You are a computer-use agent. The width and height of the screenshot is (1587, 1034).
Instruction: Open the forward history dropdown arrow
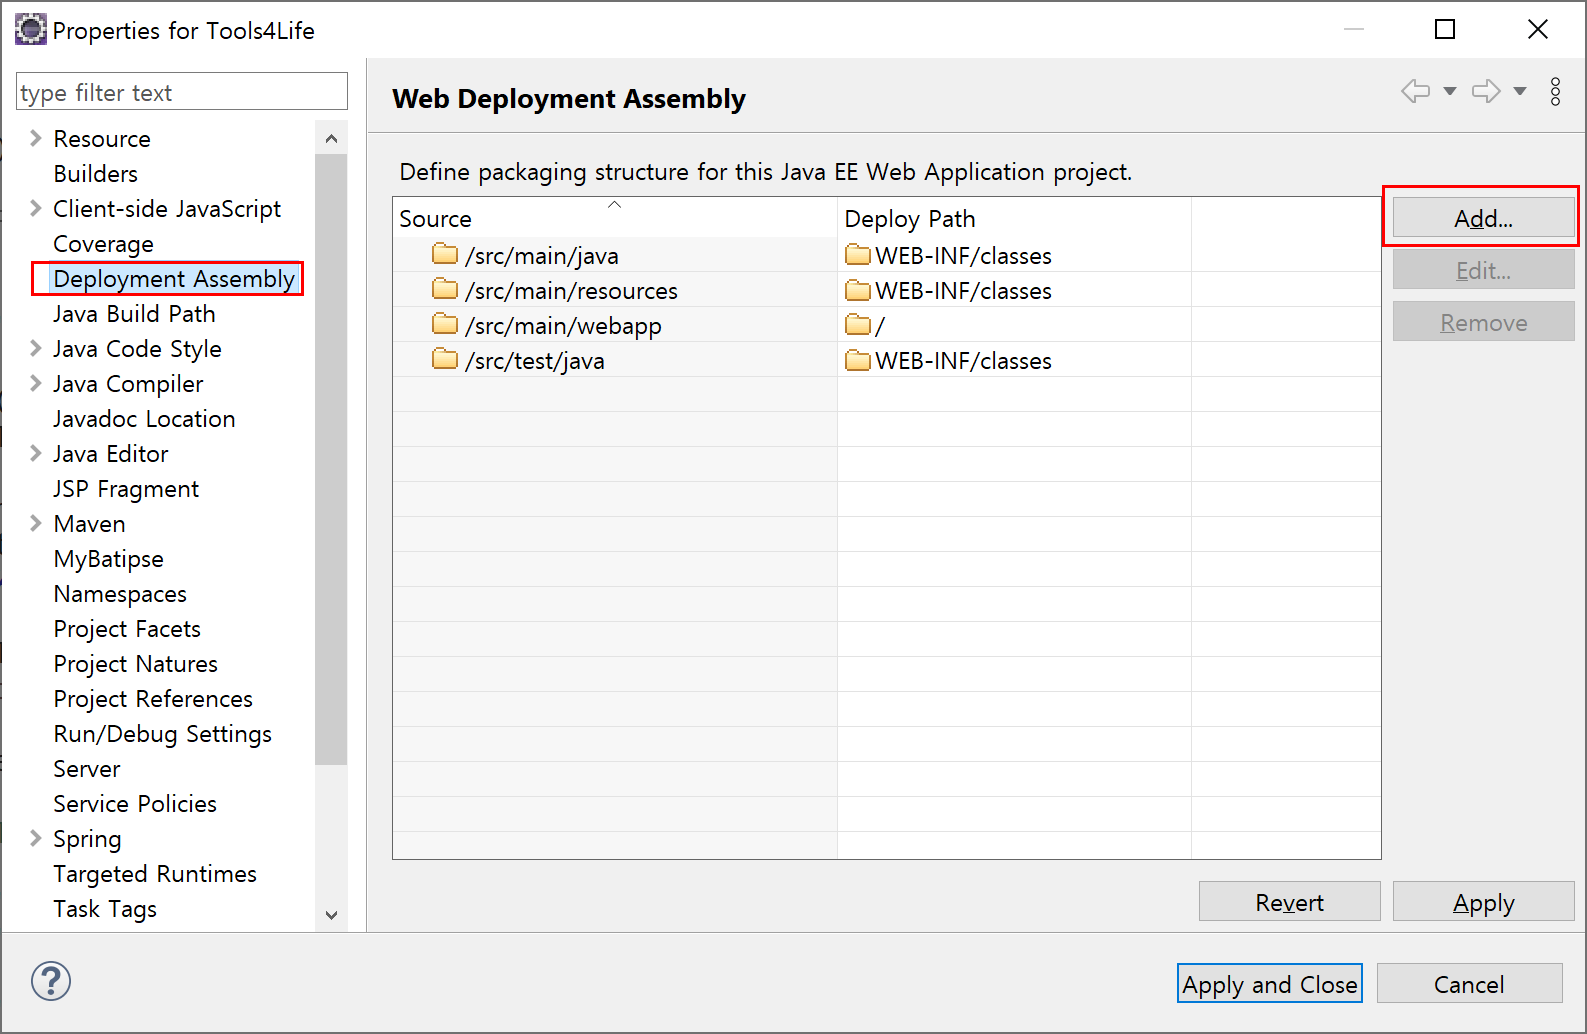[1520, 92]
